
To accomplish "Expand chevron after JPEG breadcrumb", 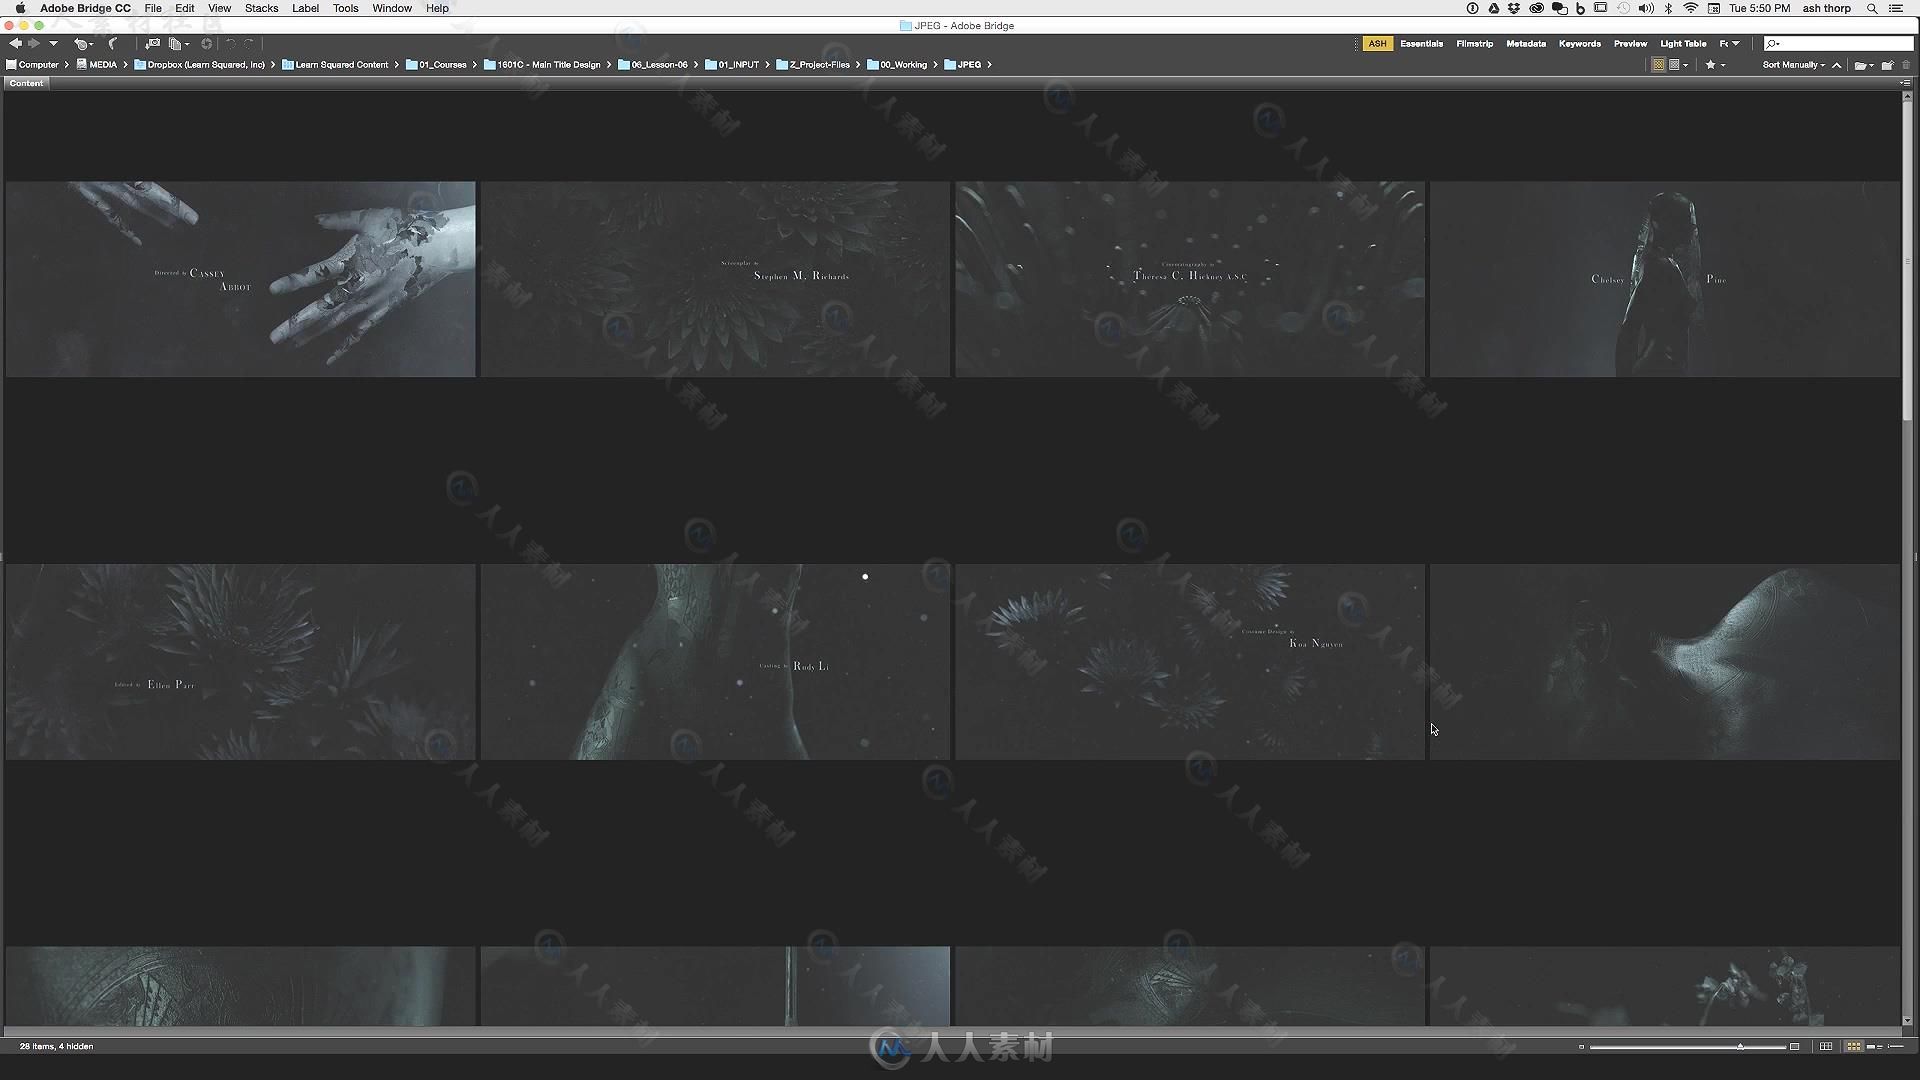I will click(x=989, y=65).
